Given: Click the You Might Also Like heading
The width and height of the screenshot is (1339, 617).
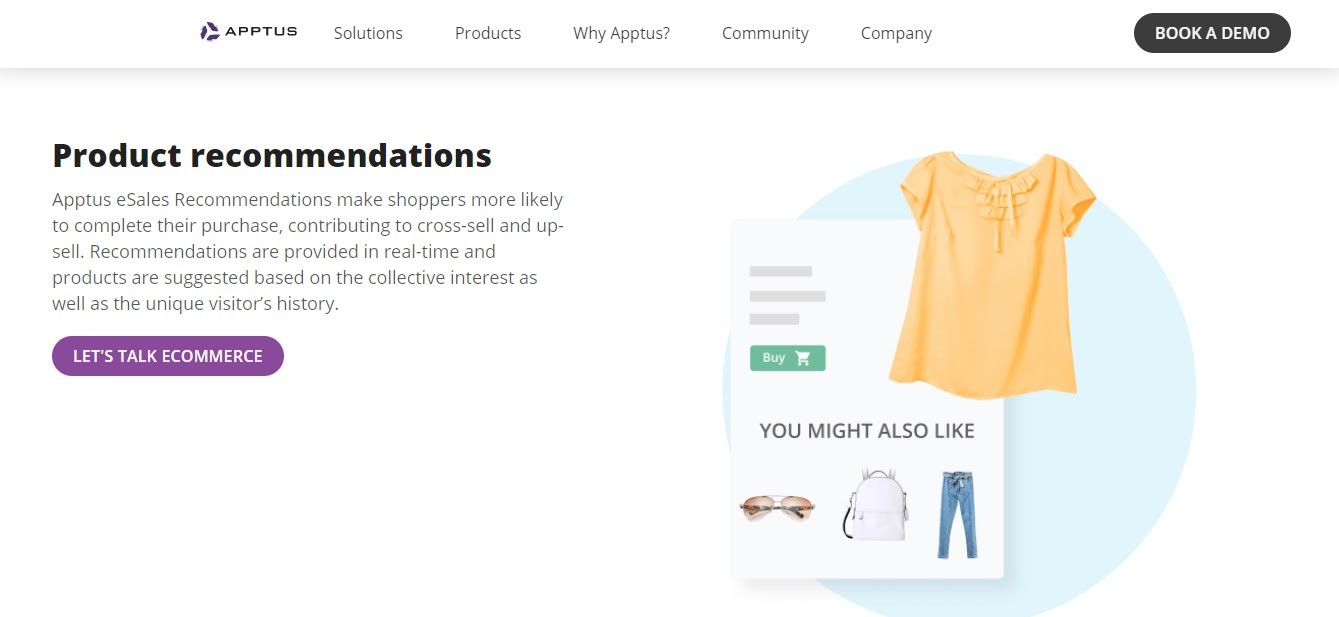Looking at the screenshot, I should tap(866, 431).
